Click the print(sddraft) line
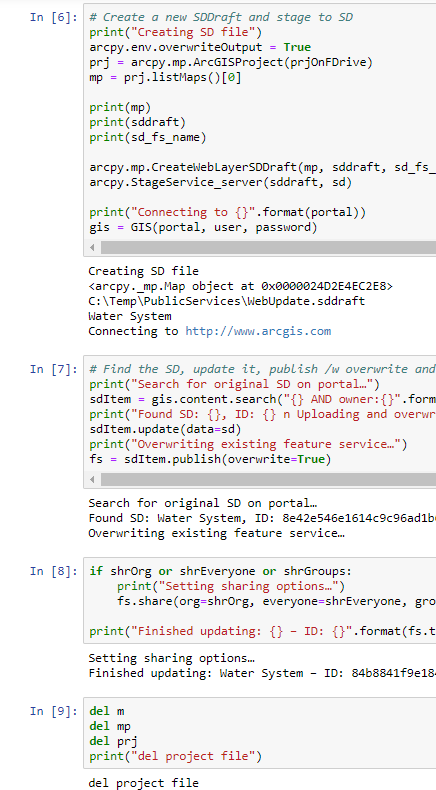 138,122
